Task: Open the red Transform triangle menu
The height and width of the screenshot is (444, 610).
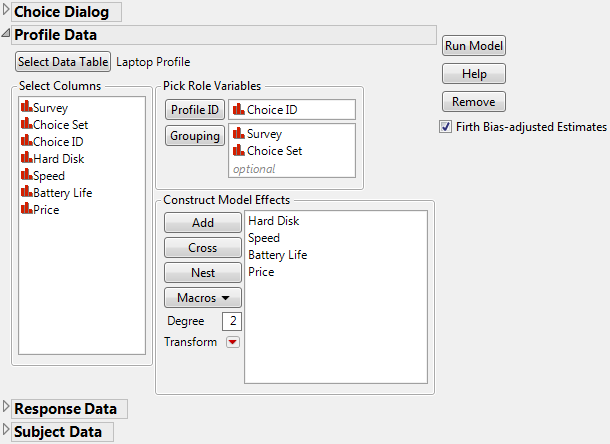Action: click(x=233, y=342)
